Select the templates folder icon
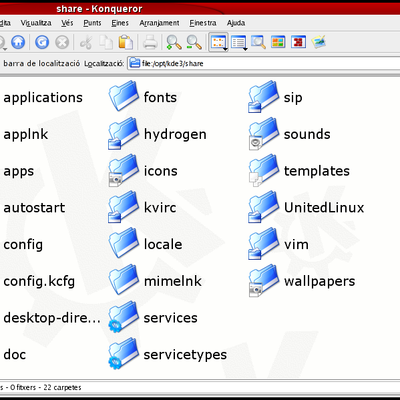Viewport: 400px width, 400px height. (x=264, y=170)
